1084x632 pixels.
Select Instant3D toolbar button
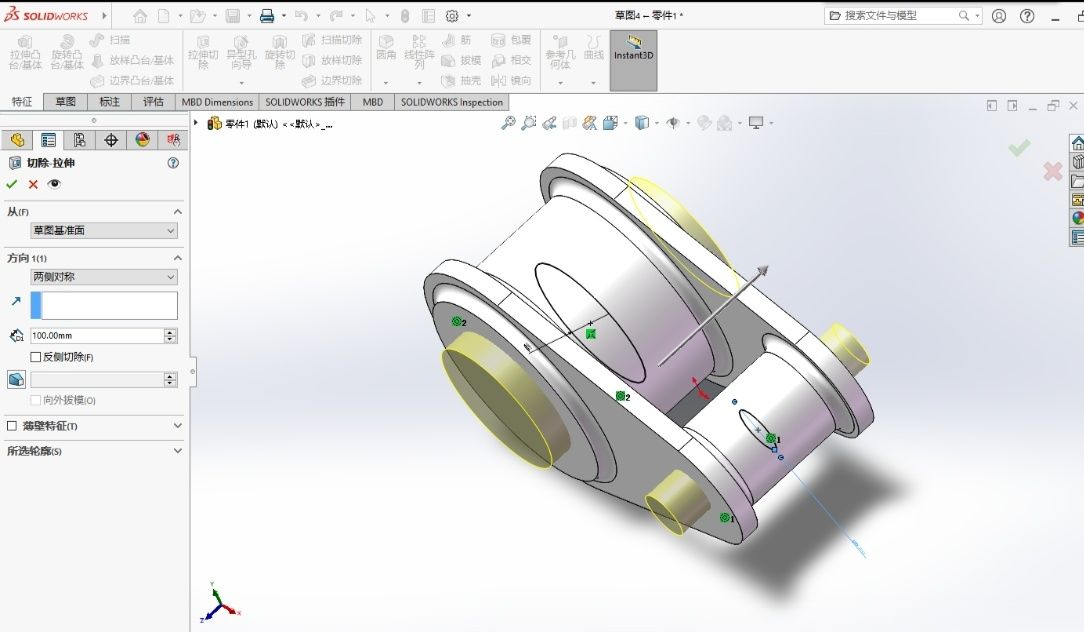click(x=633, y=60)
